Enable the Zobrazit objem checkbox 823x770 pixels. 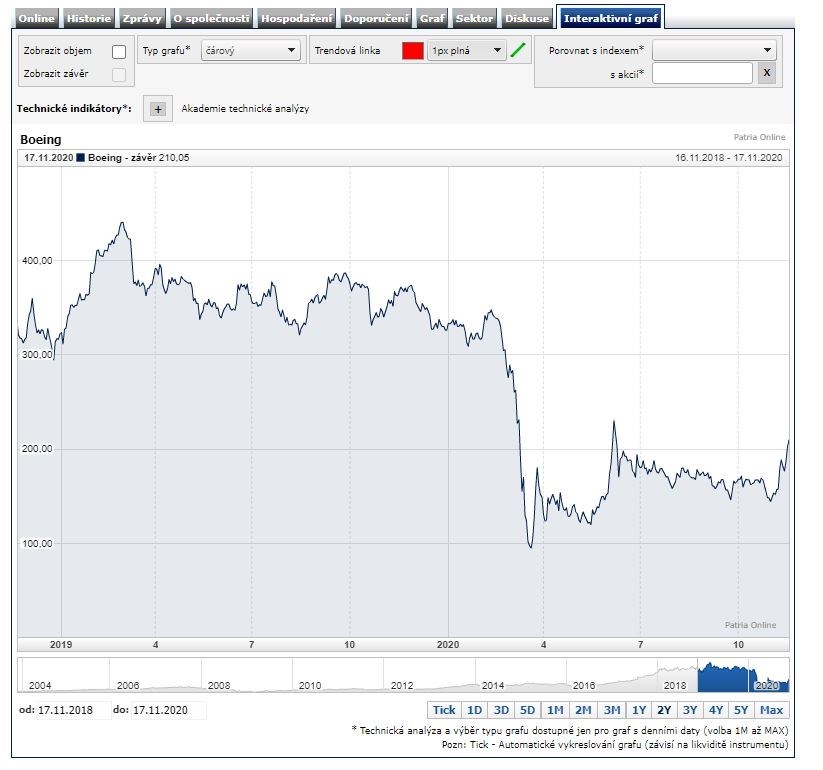point(119,51)
